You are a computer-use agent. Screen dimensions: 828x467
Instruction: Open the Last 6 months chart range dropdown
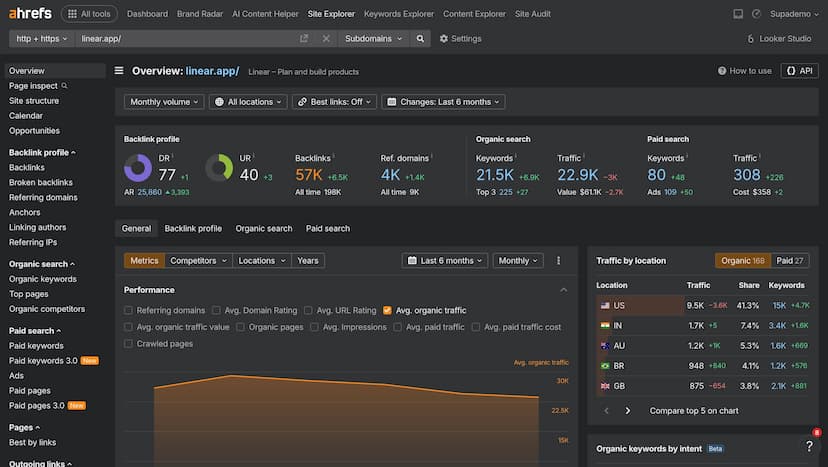point(445,260)
